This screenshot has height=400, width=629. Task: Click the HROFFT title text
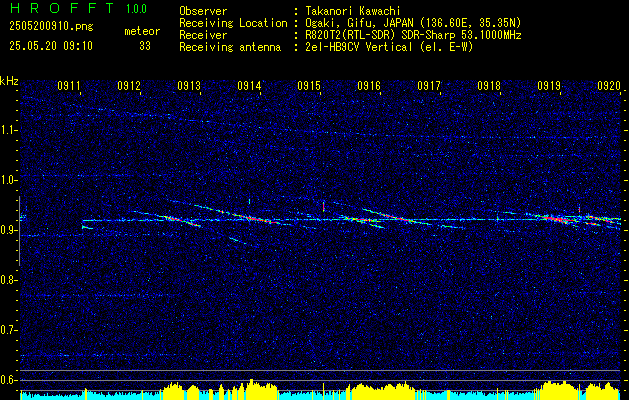tap(62, 8)
